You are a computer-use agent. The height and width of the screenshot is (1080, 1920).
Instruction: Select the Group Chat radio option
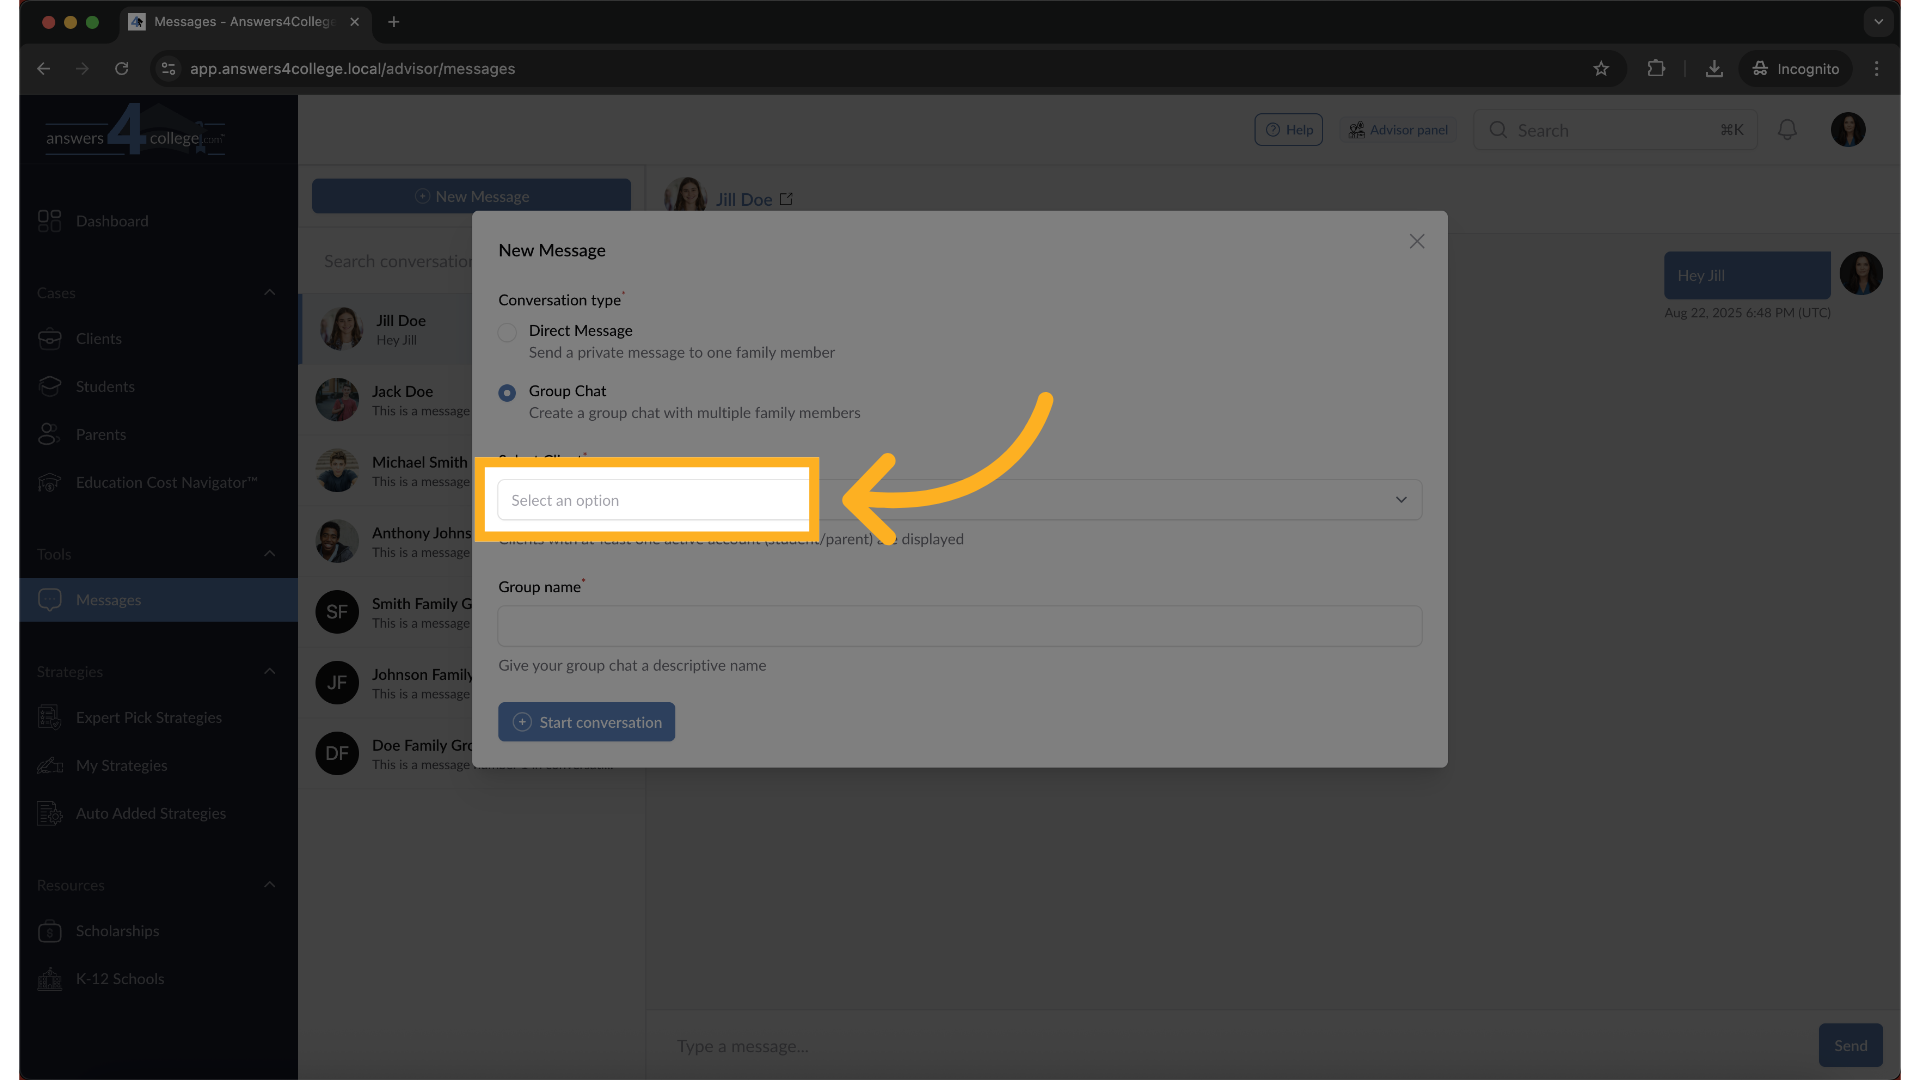[x=508, y=393]
